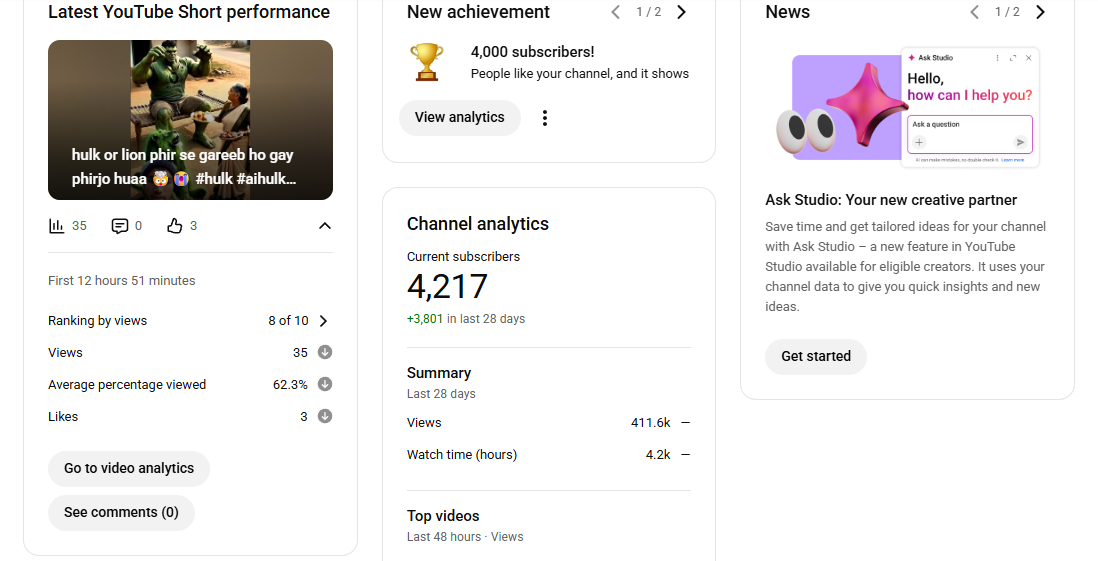
Task: Show previous News card
Action: 975,12
